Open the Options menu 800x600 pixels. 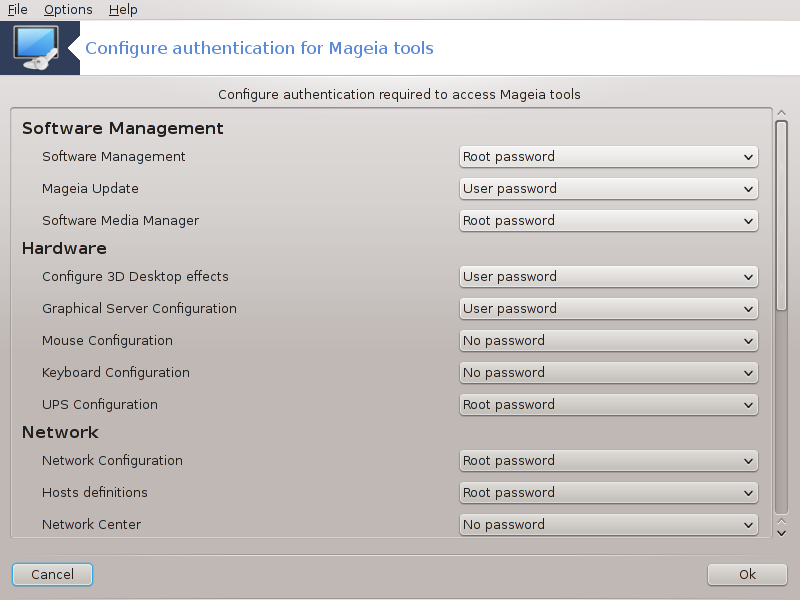point(68,10)
